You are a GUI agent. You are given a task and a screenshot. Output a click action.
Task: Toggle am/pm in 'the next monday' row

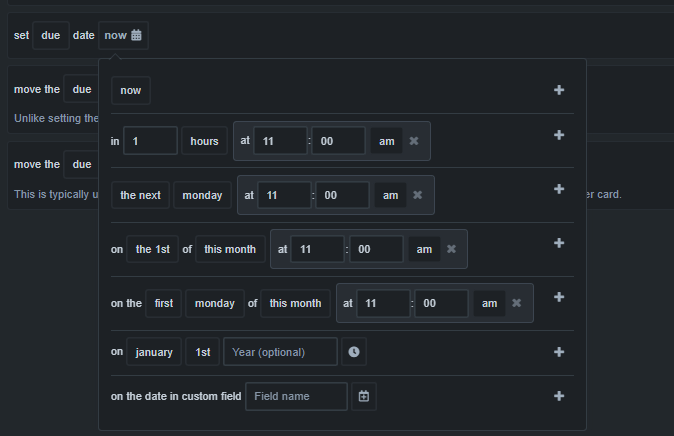pos(390,195)
